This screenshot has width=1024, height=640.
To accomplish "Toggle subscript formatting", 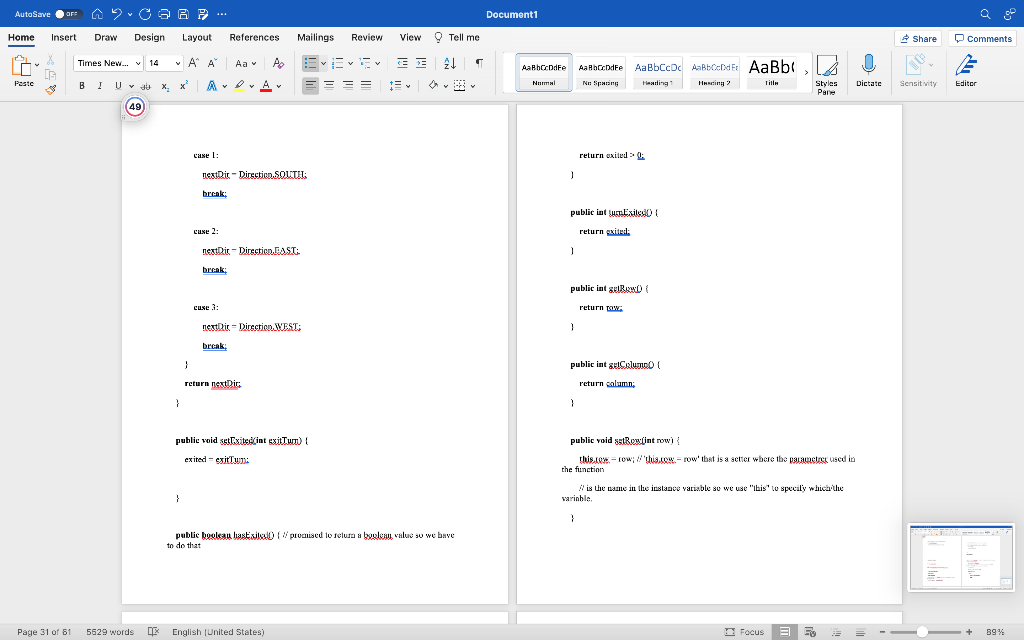I will click(165, 86).
